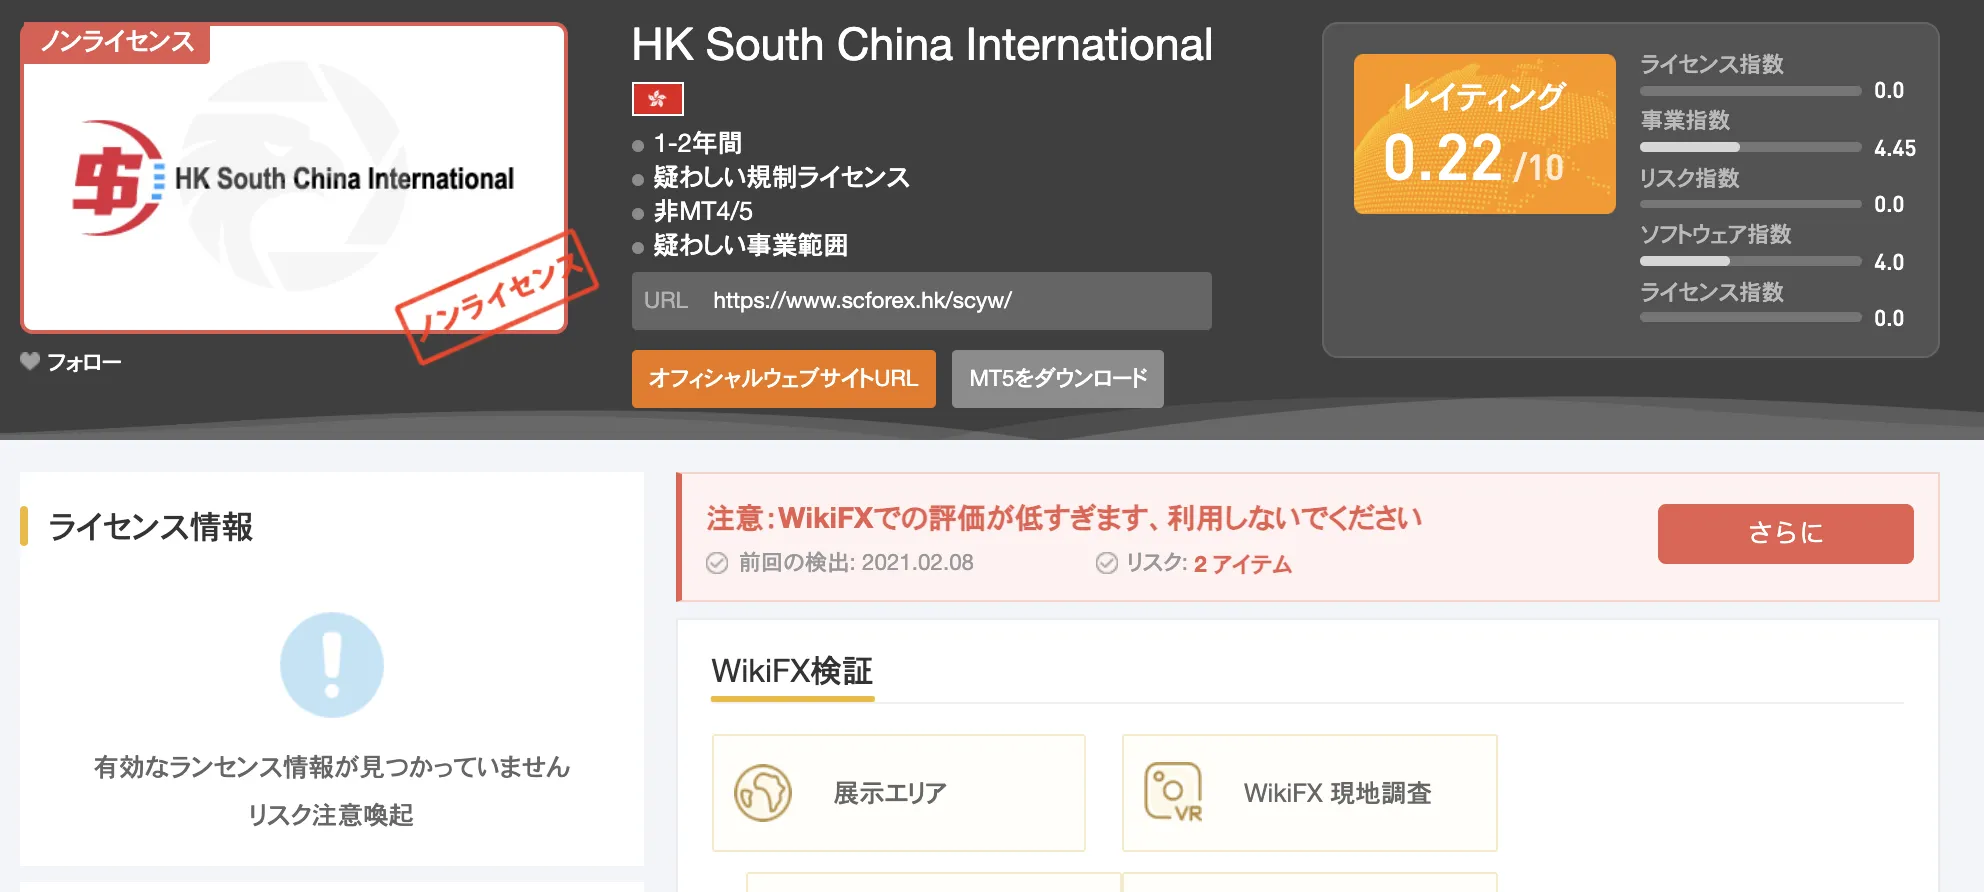Click the red さらに button
This screenshot has width=1984, height=892.
pyautogui.click(x=1786, y=534)
